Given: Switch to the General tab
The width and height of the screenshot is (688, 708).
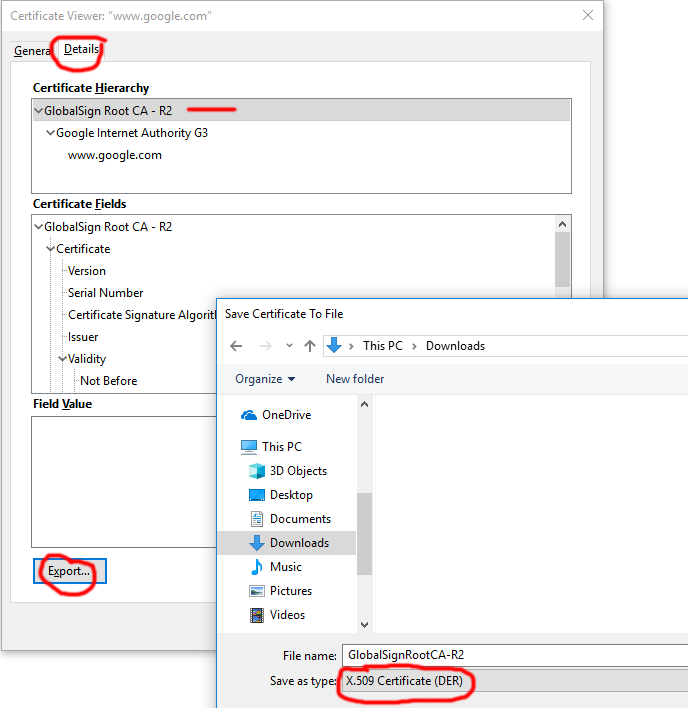Looking at the screenshot, I should 32,51.
